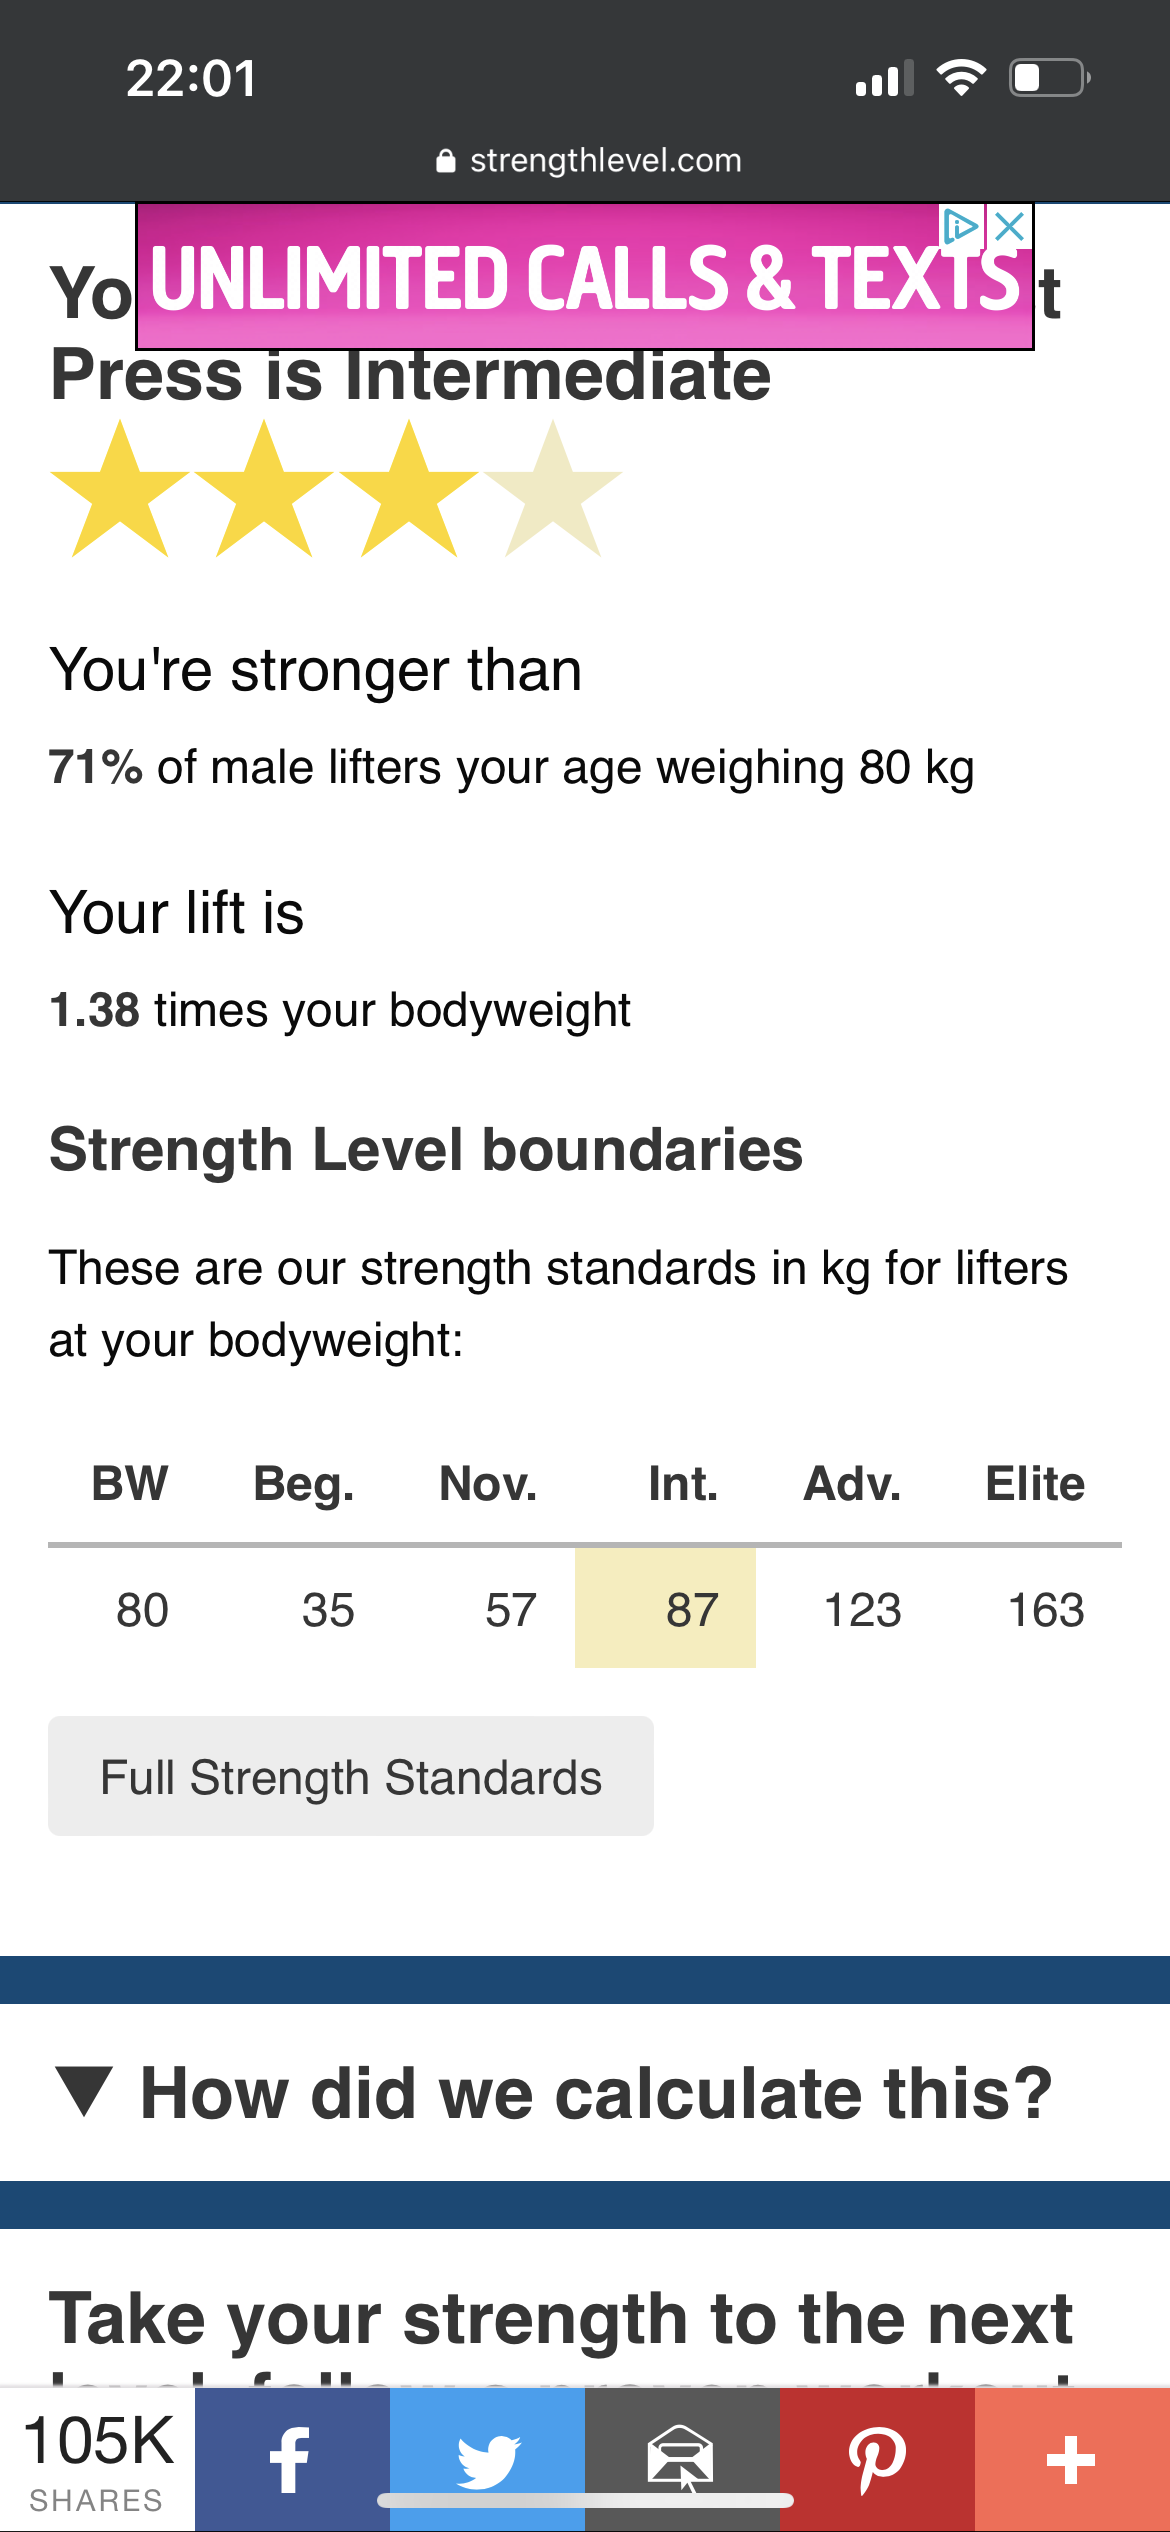Tap the first gold star

120,489
